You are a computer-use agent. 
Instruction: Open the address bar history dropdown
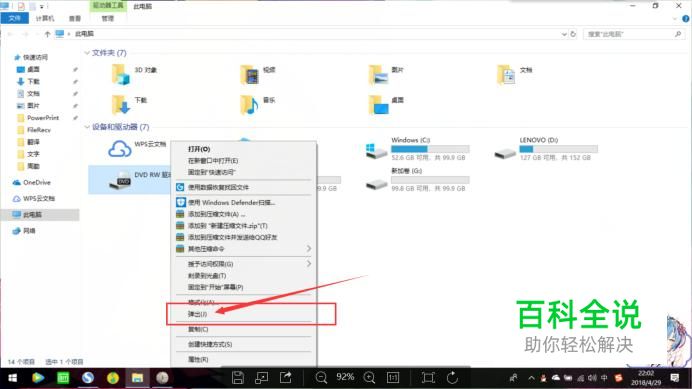(x=564, y=34)
